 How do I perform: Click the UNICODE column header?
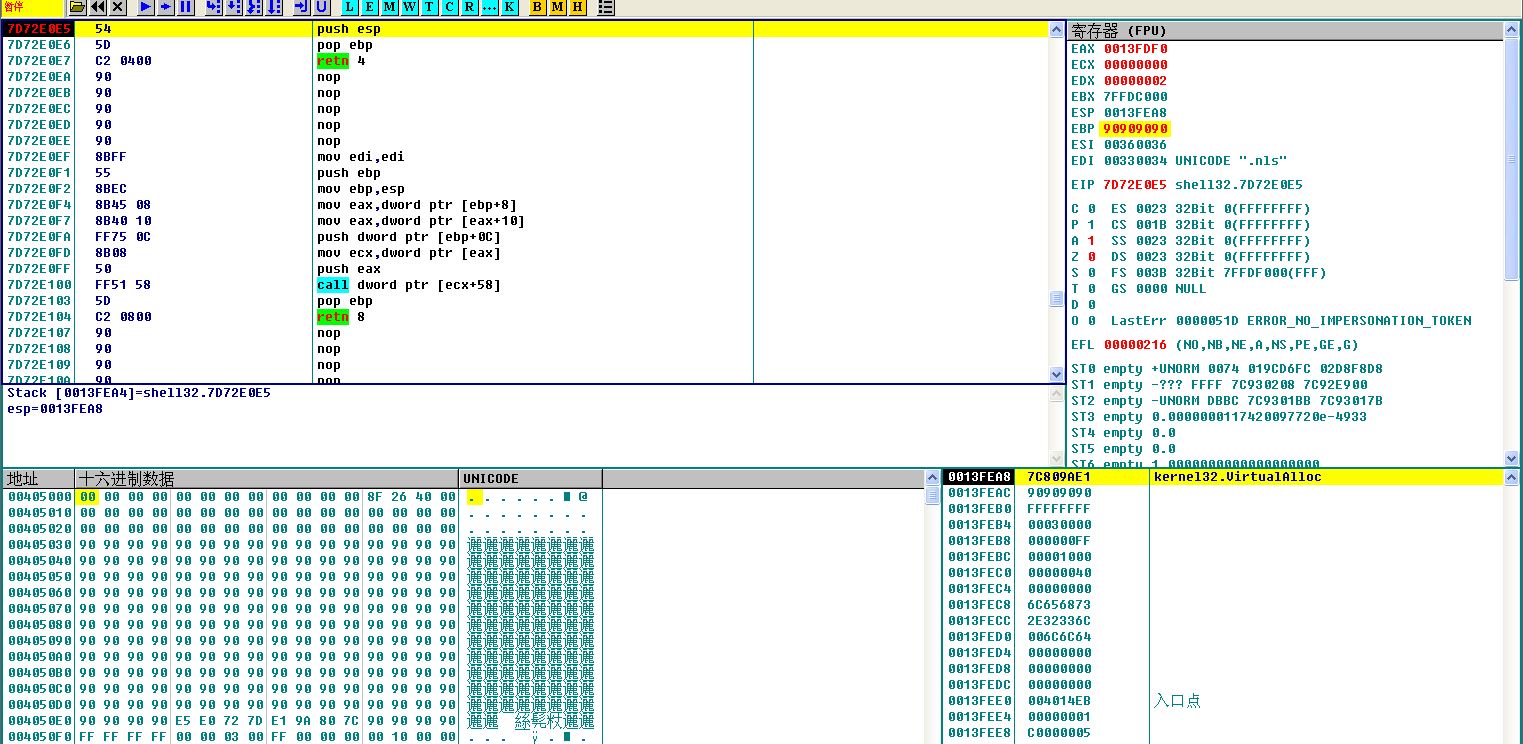[531, 479]
